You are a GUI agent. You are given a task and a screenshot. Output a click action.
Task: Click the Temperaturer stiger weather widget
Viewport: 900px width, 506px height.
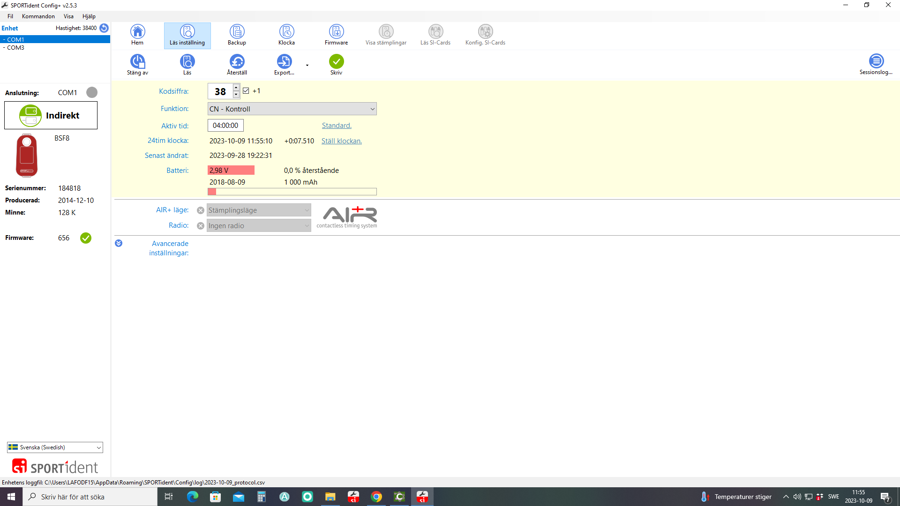coord(736,497)
